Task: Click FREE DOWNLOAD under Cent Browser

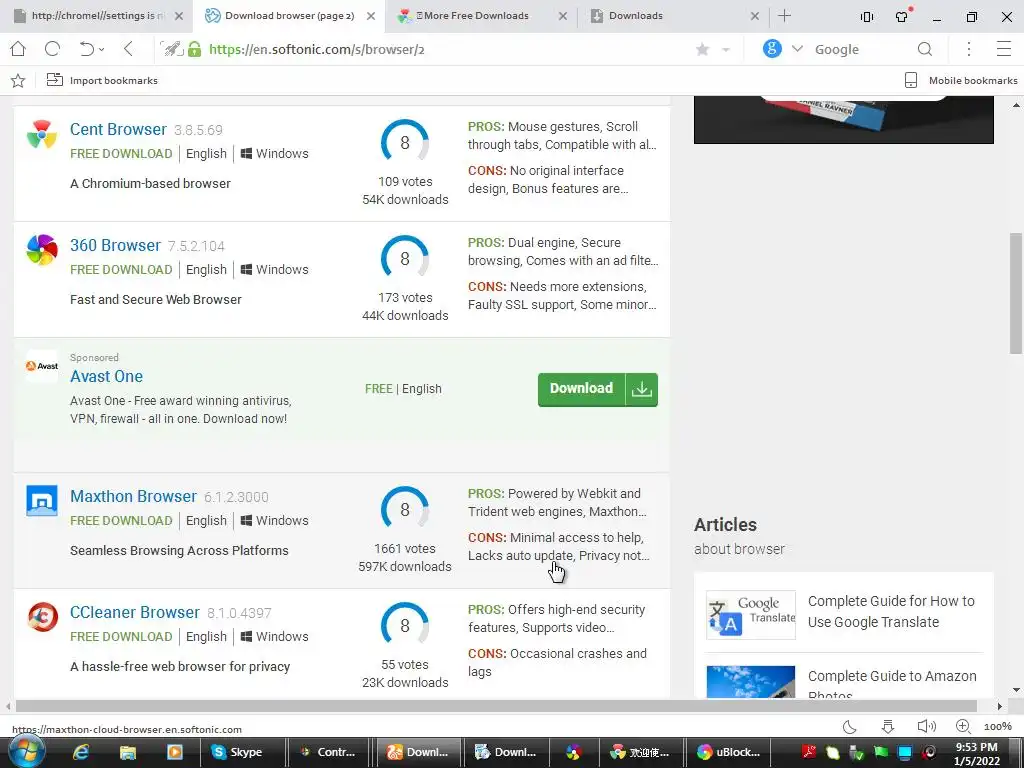Action: pyautogui.click(x=121, y=153)
